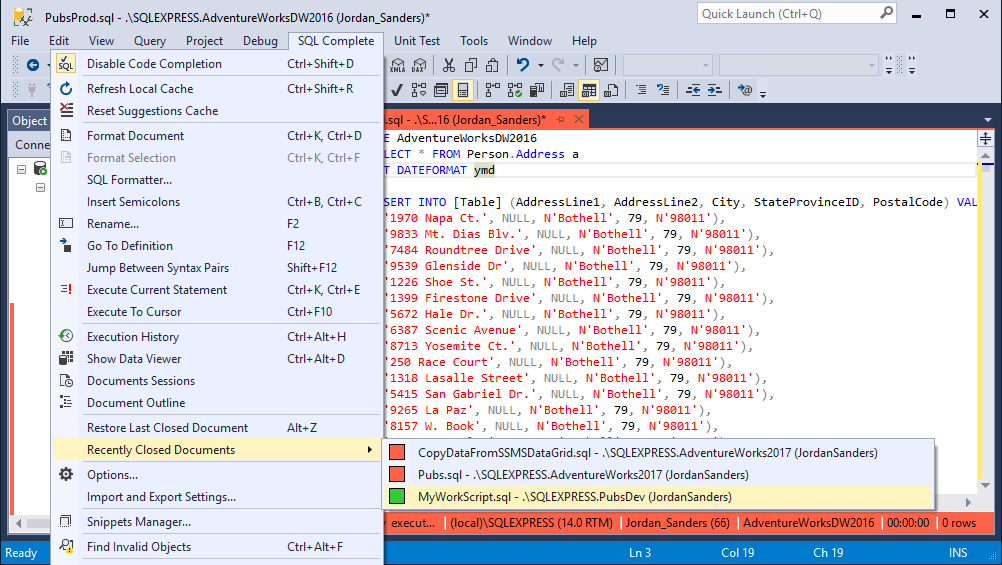The width and height of the screenshot is (1002, 565).
Task: Click the Cut scissors icon
Action: coord(449,65)
